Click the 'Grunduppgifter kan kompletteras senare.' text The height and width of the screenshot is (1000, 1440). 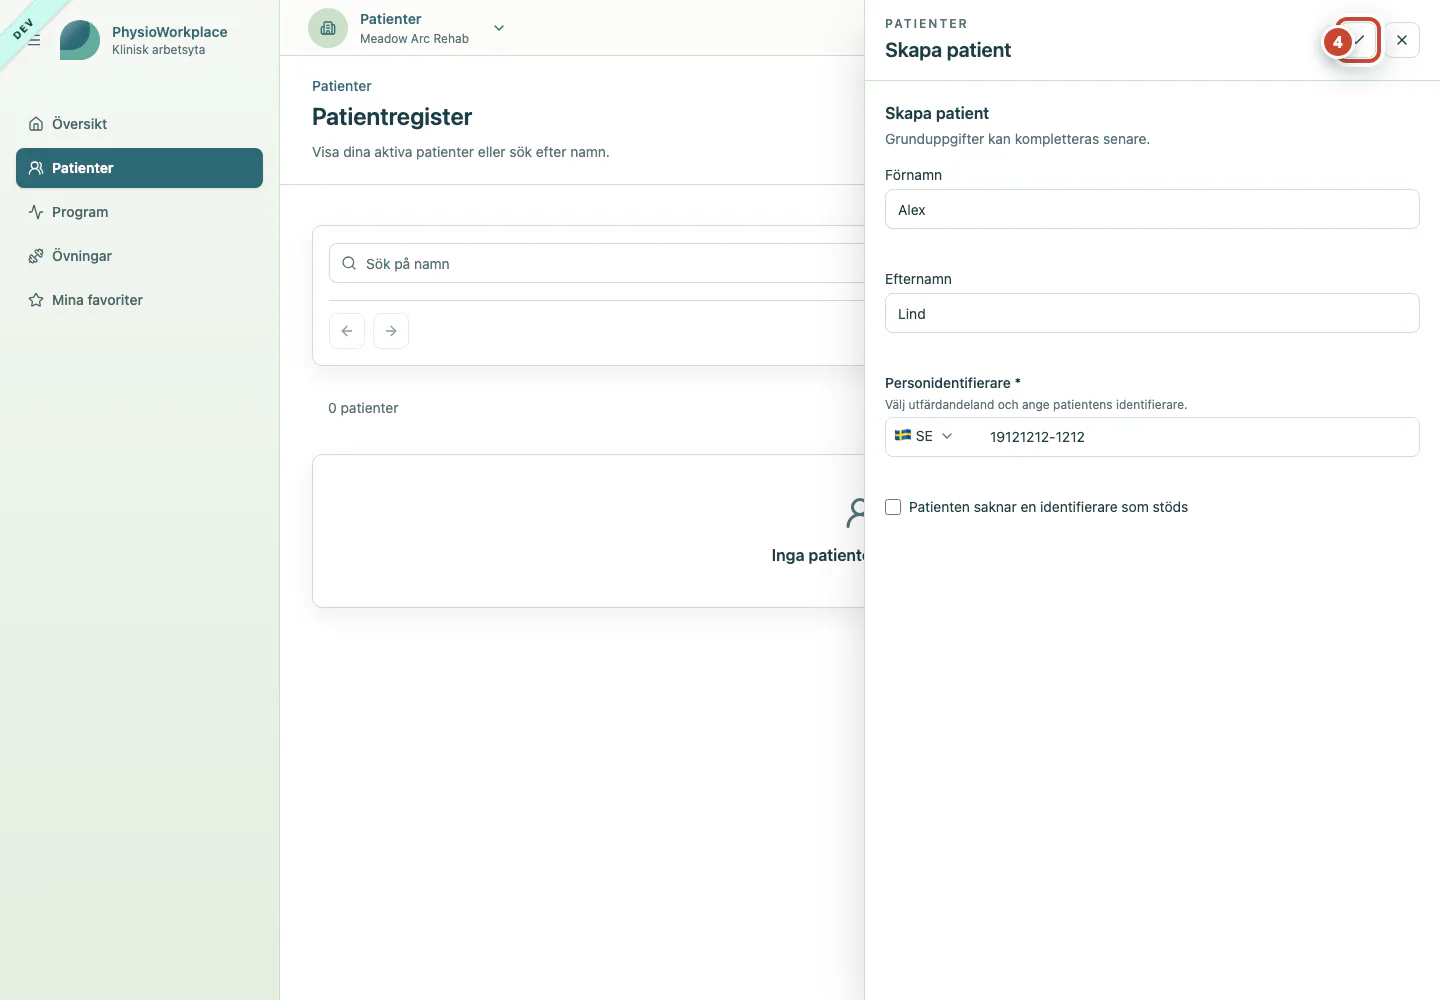[x=1017, y=139]
